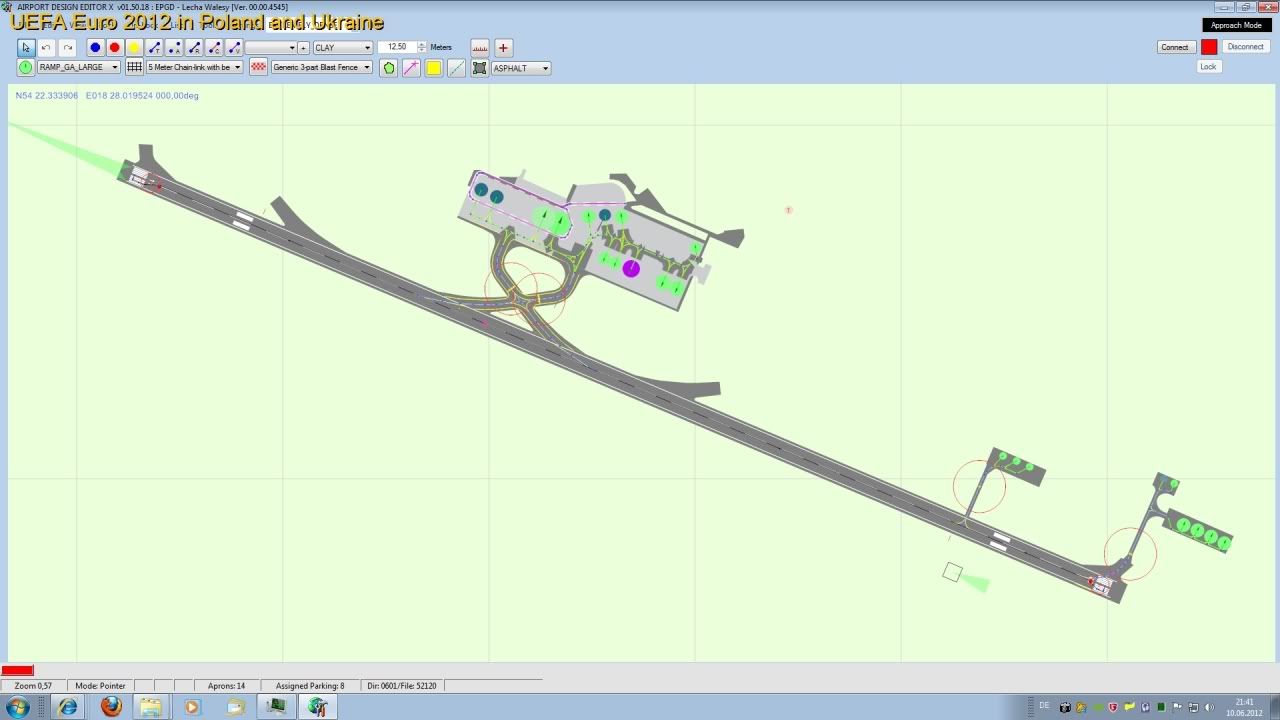
Task: Click the Aprons: 14 status field
Action: [x=226, y=686]
